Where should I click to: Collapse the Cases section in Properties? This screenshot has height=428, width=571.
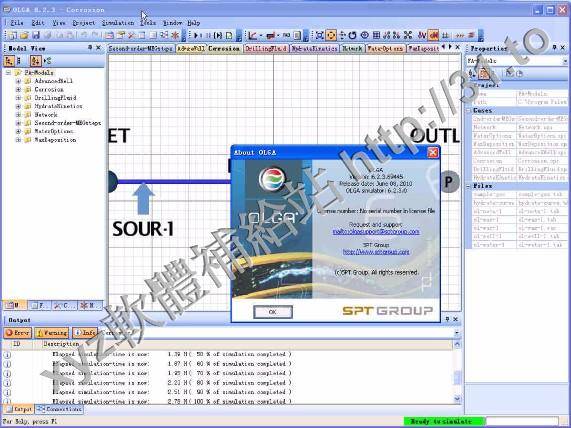469,110
